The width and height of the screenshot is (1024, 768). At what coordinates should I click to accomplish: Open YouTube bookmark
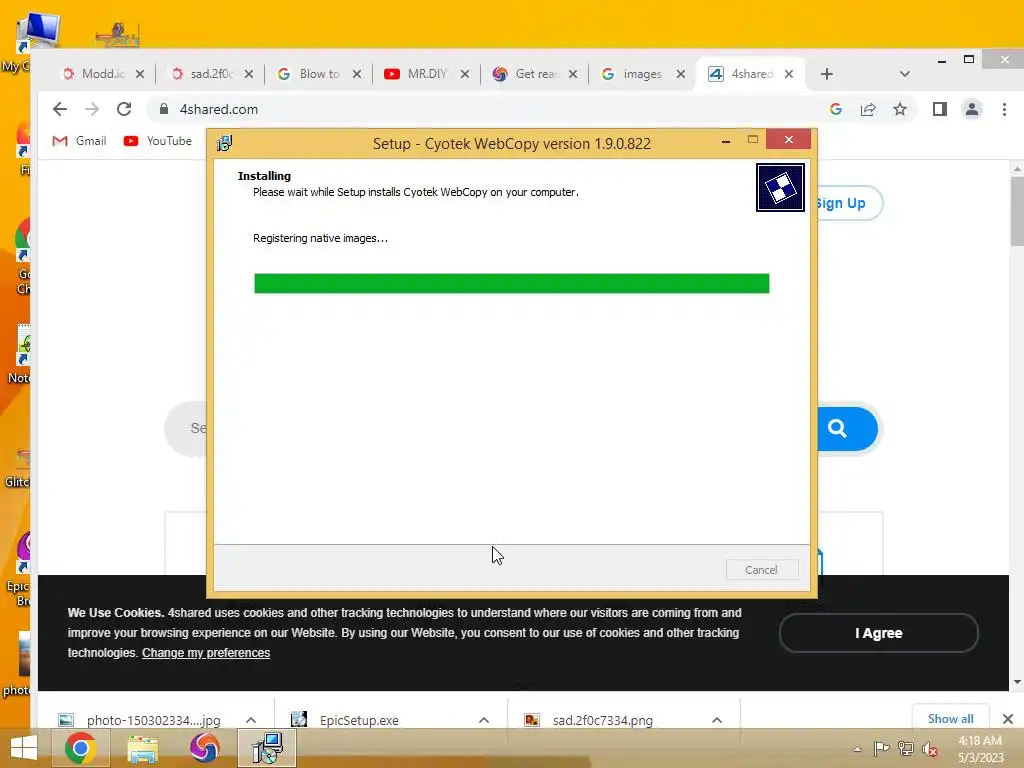[x=157, y=140]
